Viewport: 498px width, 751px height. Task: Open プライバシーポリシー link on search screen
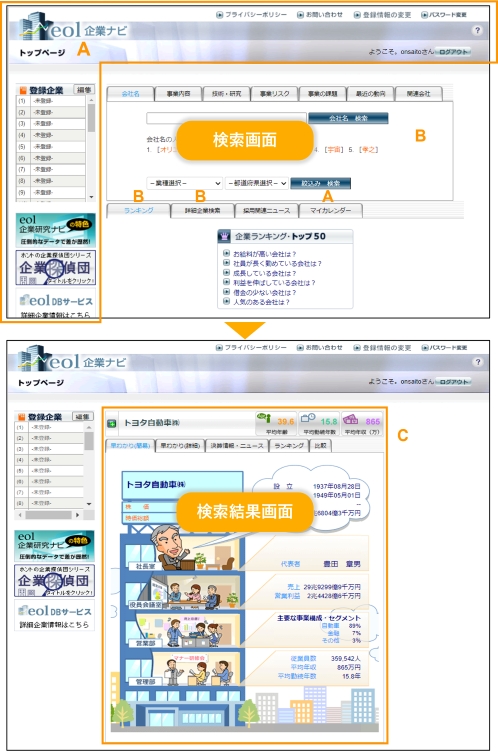click(x=251, y=15)
